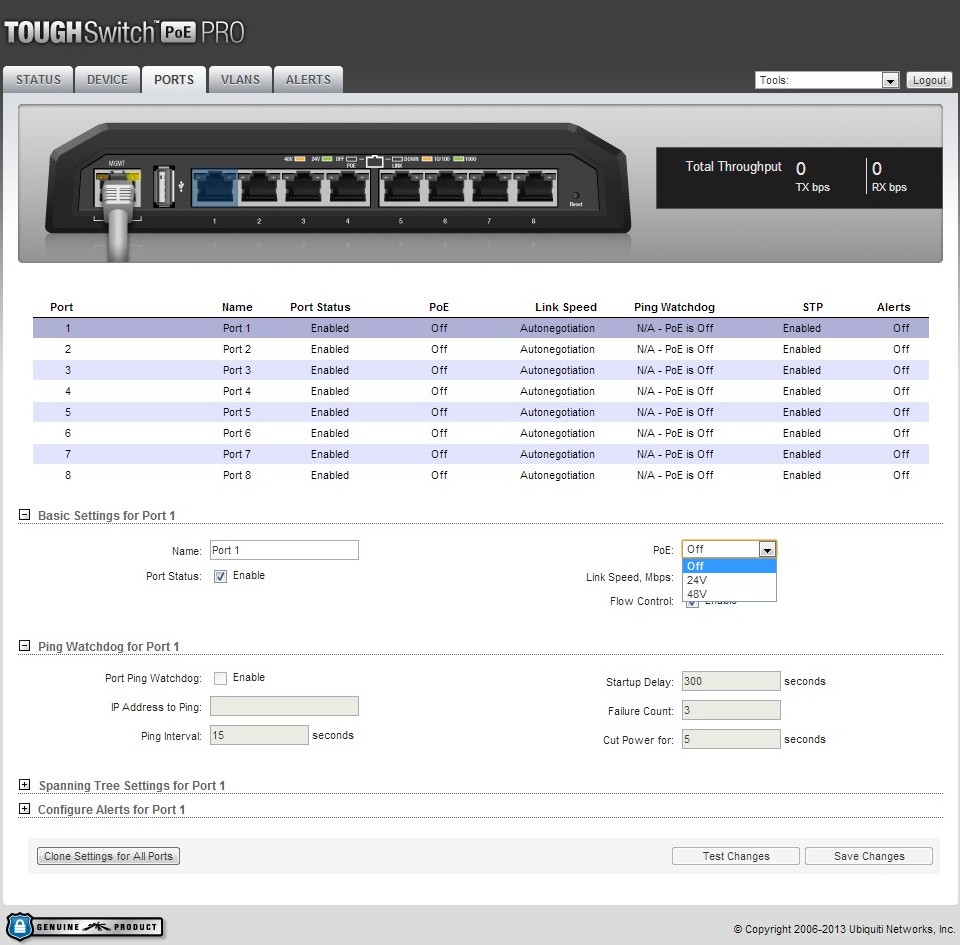
Task: Expand Spanning Tree Settings for Port 1
Action: point(24,785)
